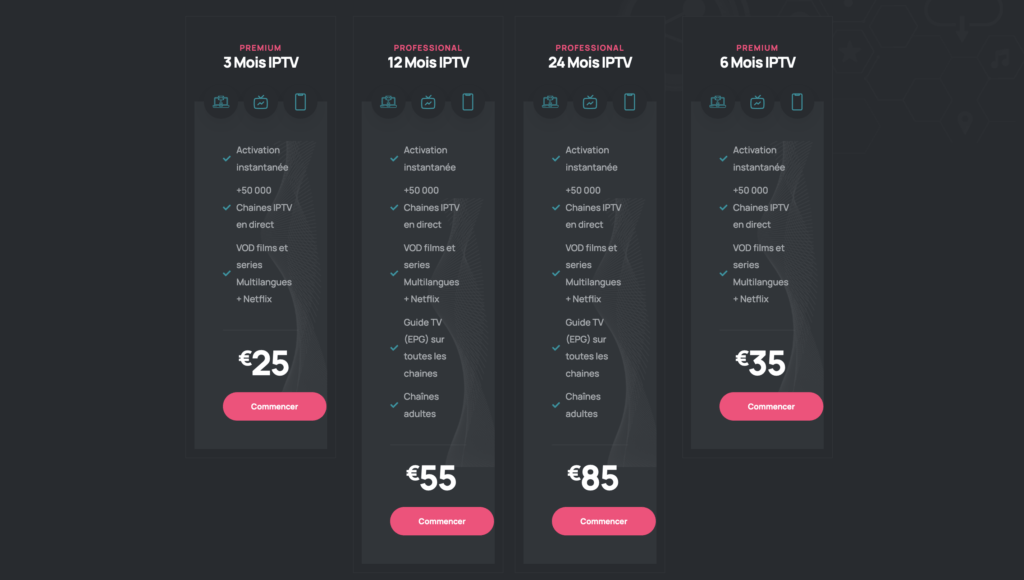Click the Guide TV (EPG) checkmark in 24 Mois

tap(556, 348)
